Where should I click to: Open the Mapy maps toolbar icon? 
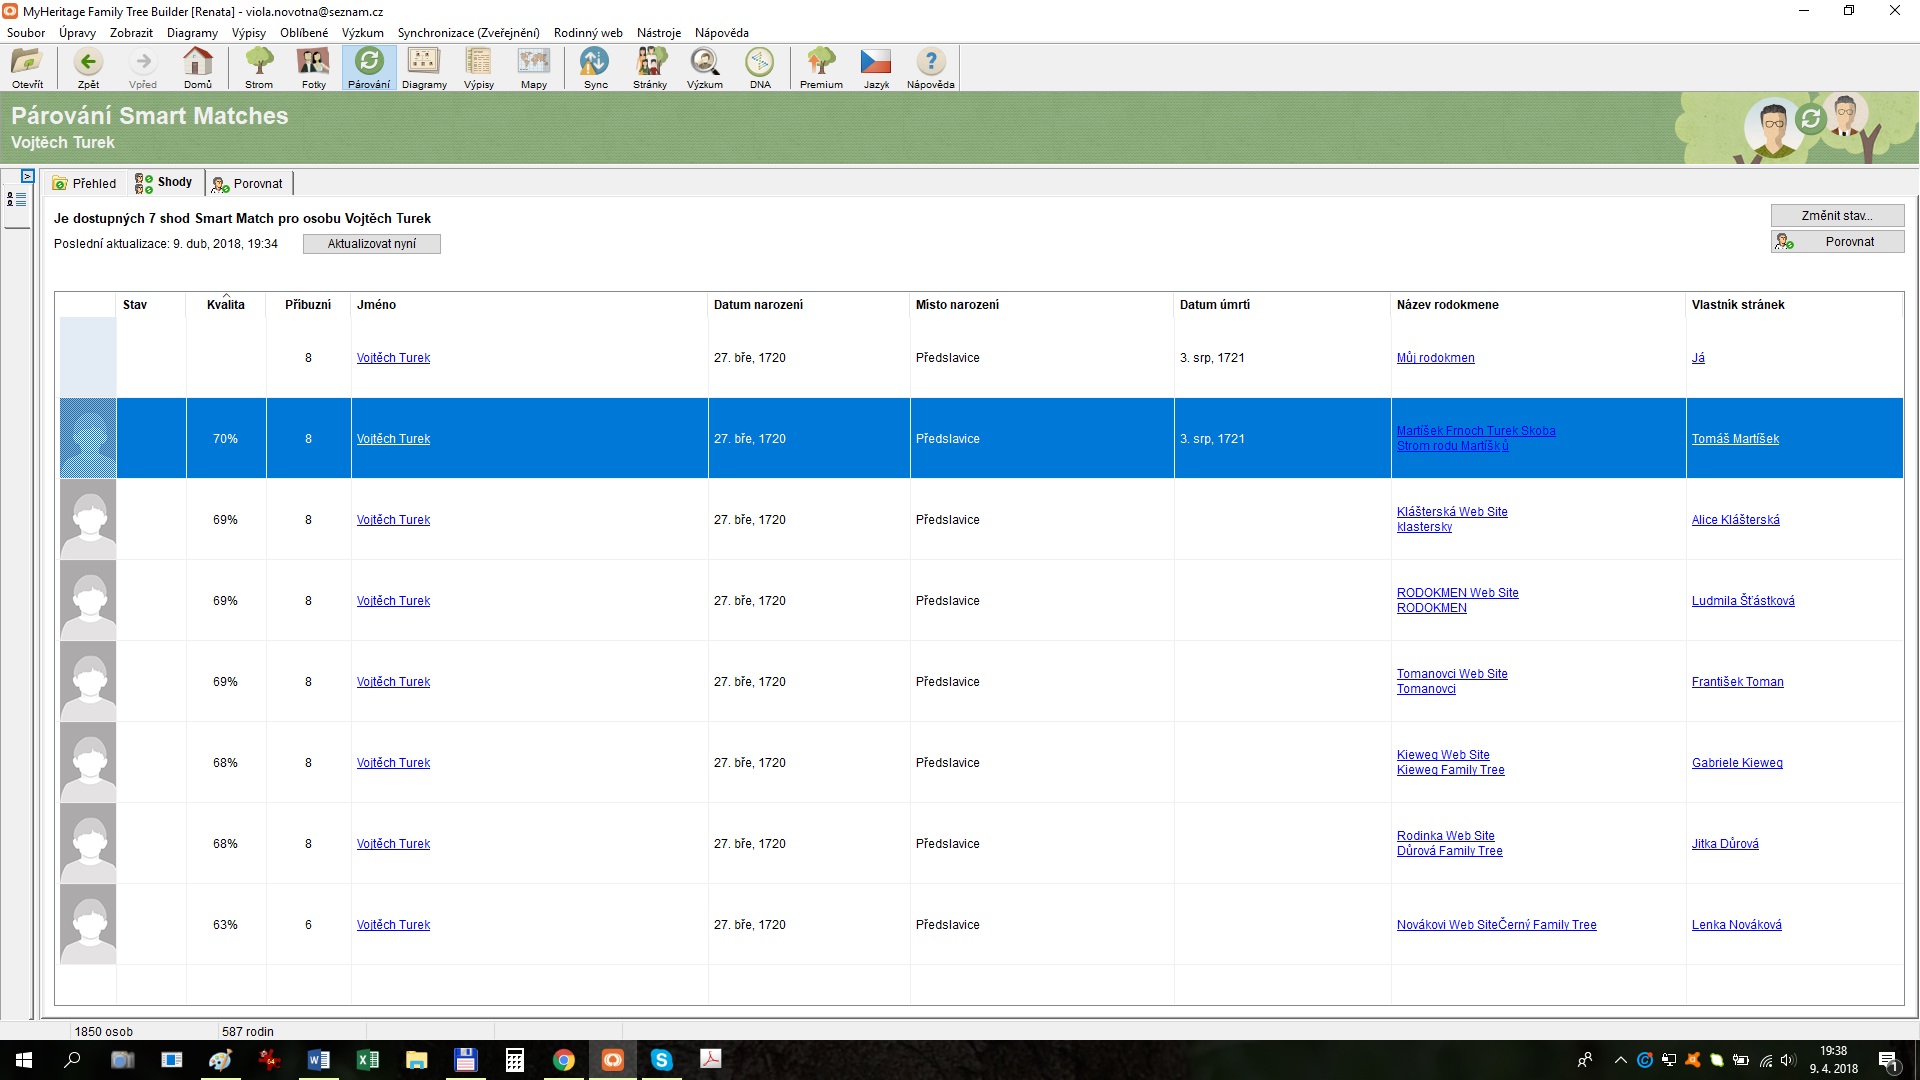pyautogui.click(x=534, y=68)
